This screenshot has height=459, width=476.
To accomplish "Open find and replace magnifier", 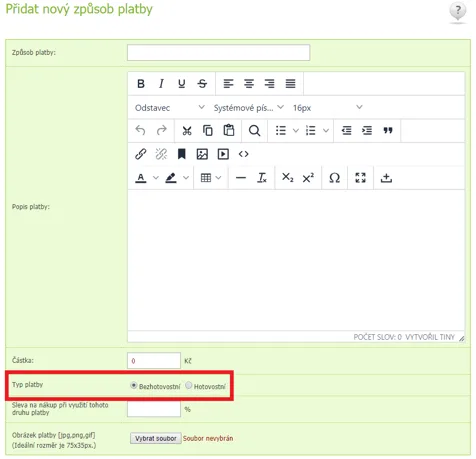I will click(x=254, y=131).
